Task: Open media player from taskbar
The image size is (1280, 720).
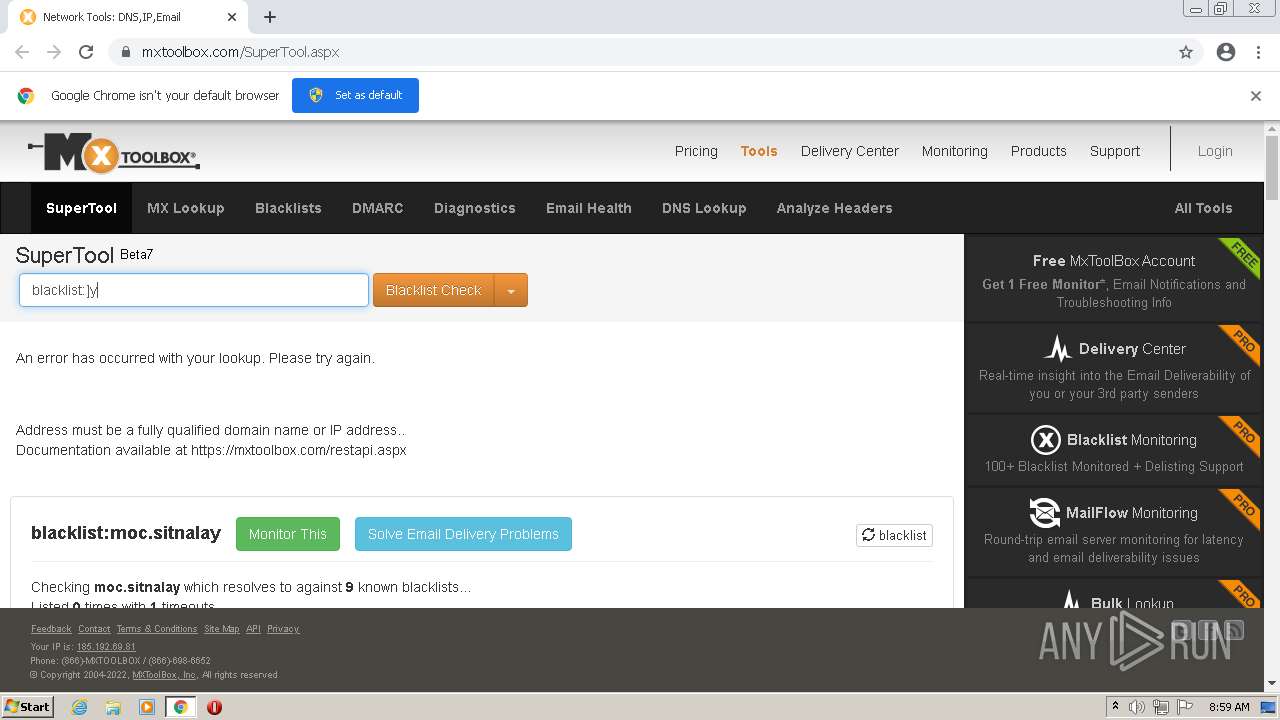Action: point(147,707)
